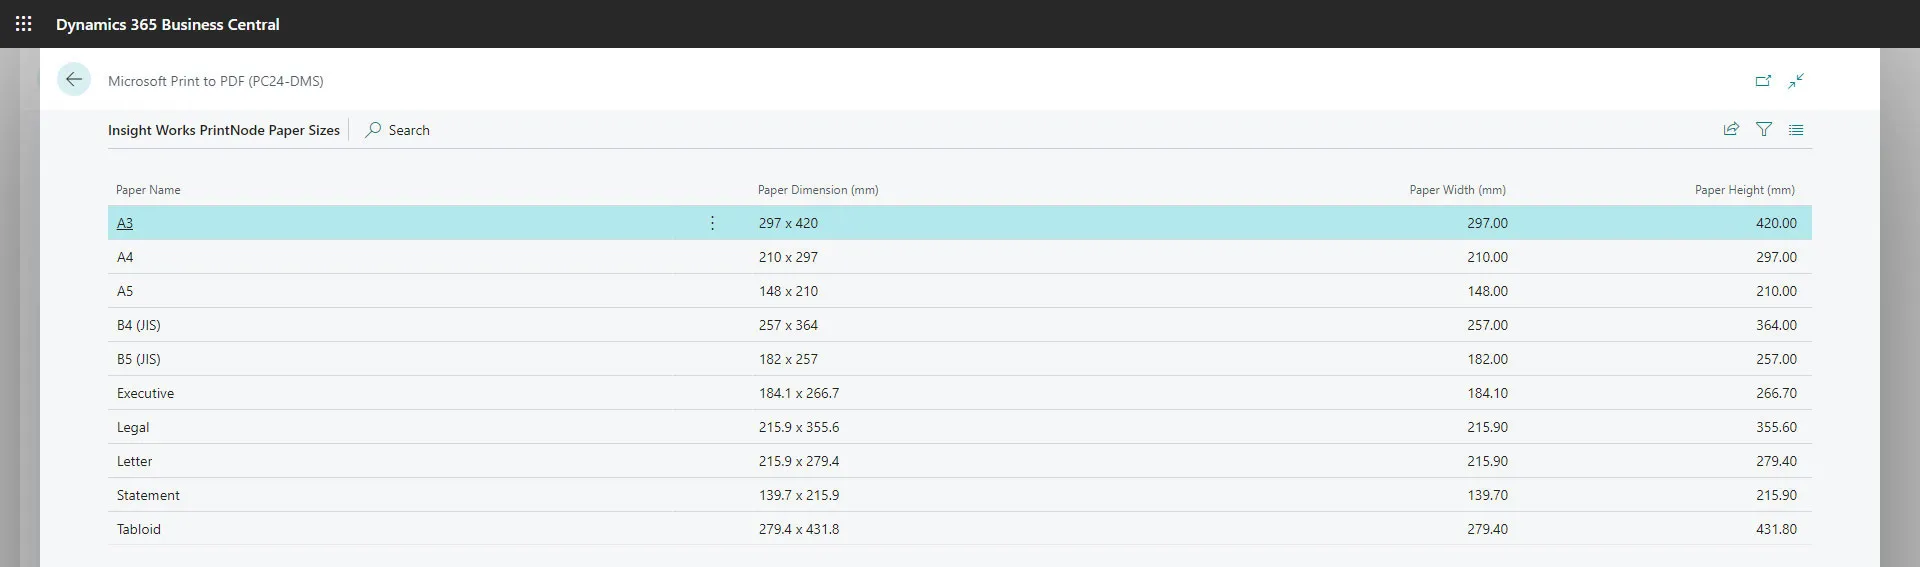
Task: Click the back arrow button
Action: [x=74, y=80]
